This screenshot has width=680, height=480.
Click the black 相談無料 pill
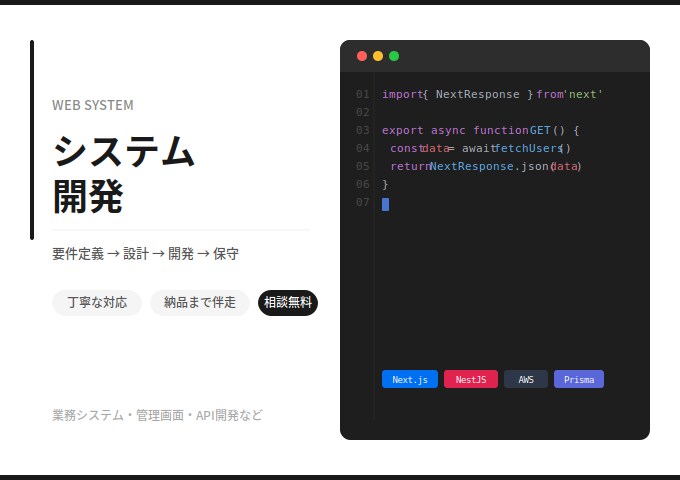point(288,303)
